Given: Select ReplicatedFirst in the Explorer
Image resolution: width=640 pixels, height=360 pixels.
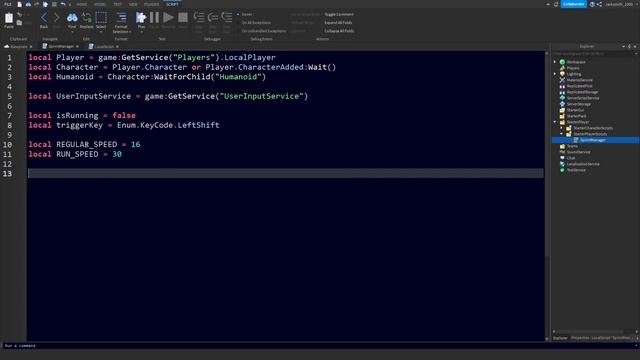Looking at the screenshot, I should pyautogui.click(x=579, y=86).
